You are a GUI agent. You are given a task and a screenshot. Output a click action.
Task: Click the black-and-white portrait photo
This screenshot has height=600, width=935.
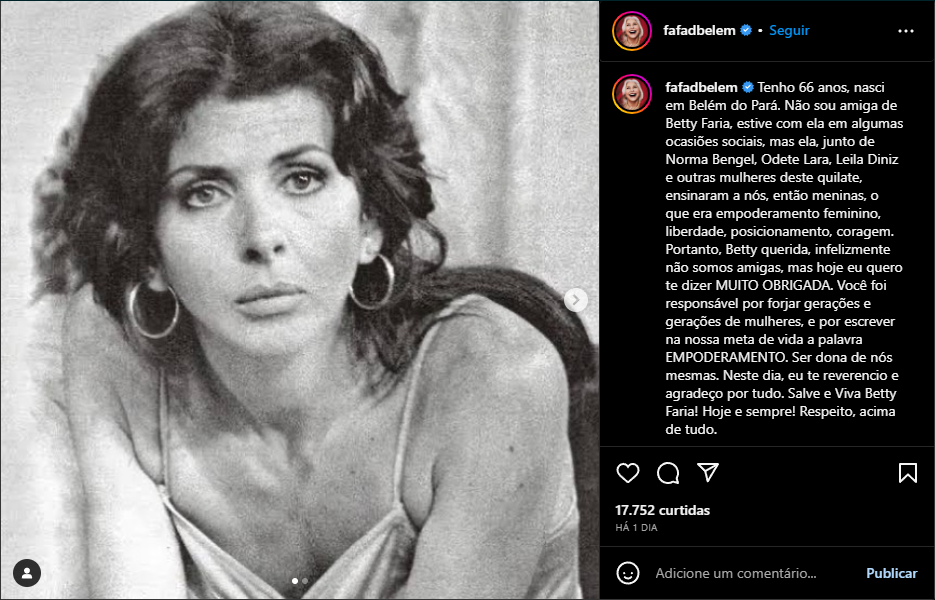tap(300, 300)
